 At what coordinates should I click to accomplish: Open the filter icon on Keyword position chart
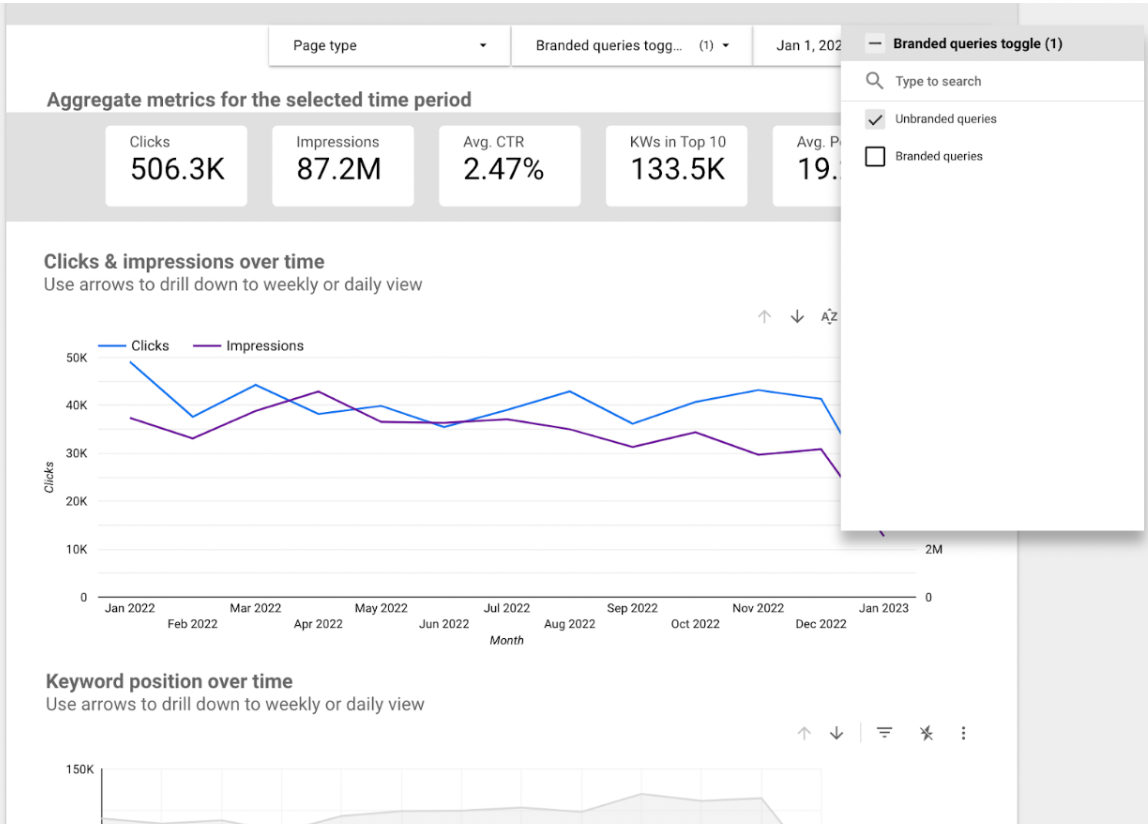point(884,732)
